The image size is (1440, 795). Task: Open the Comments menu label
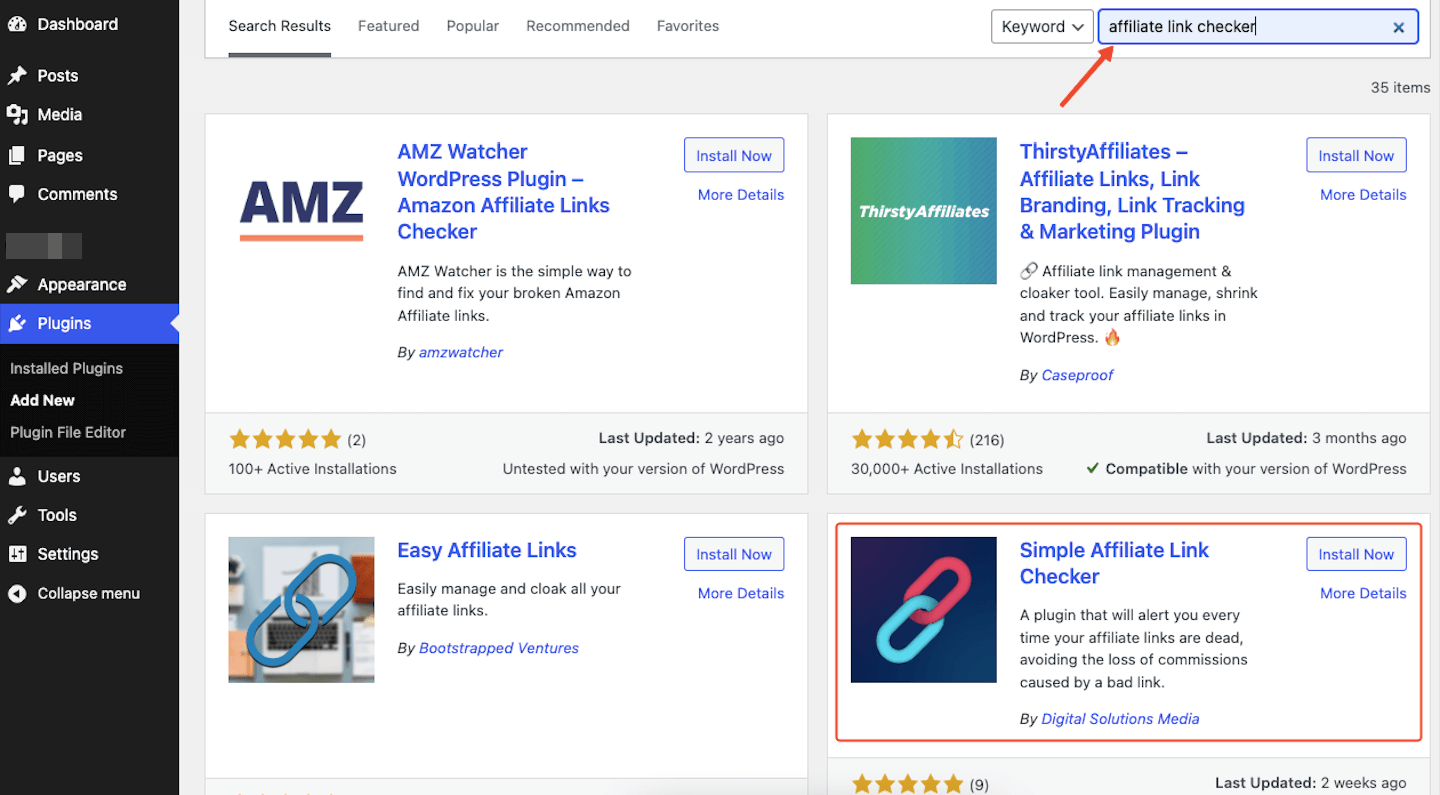77,194
